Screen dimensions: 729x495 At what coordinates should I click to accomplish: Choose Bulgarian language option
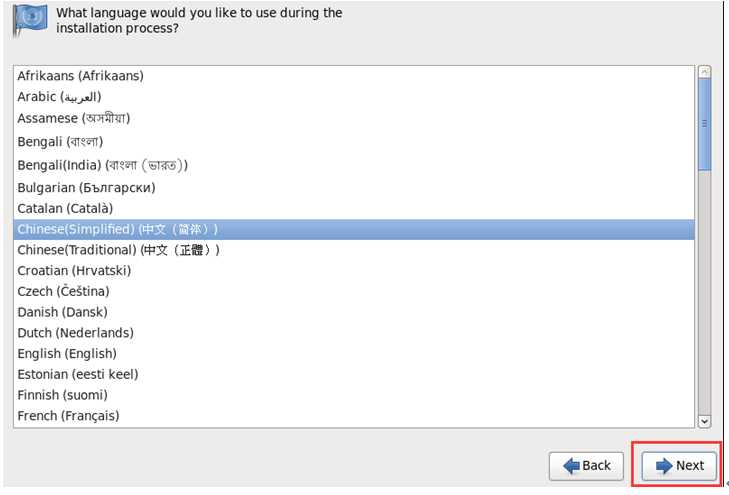354,188
